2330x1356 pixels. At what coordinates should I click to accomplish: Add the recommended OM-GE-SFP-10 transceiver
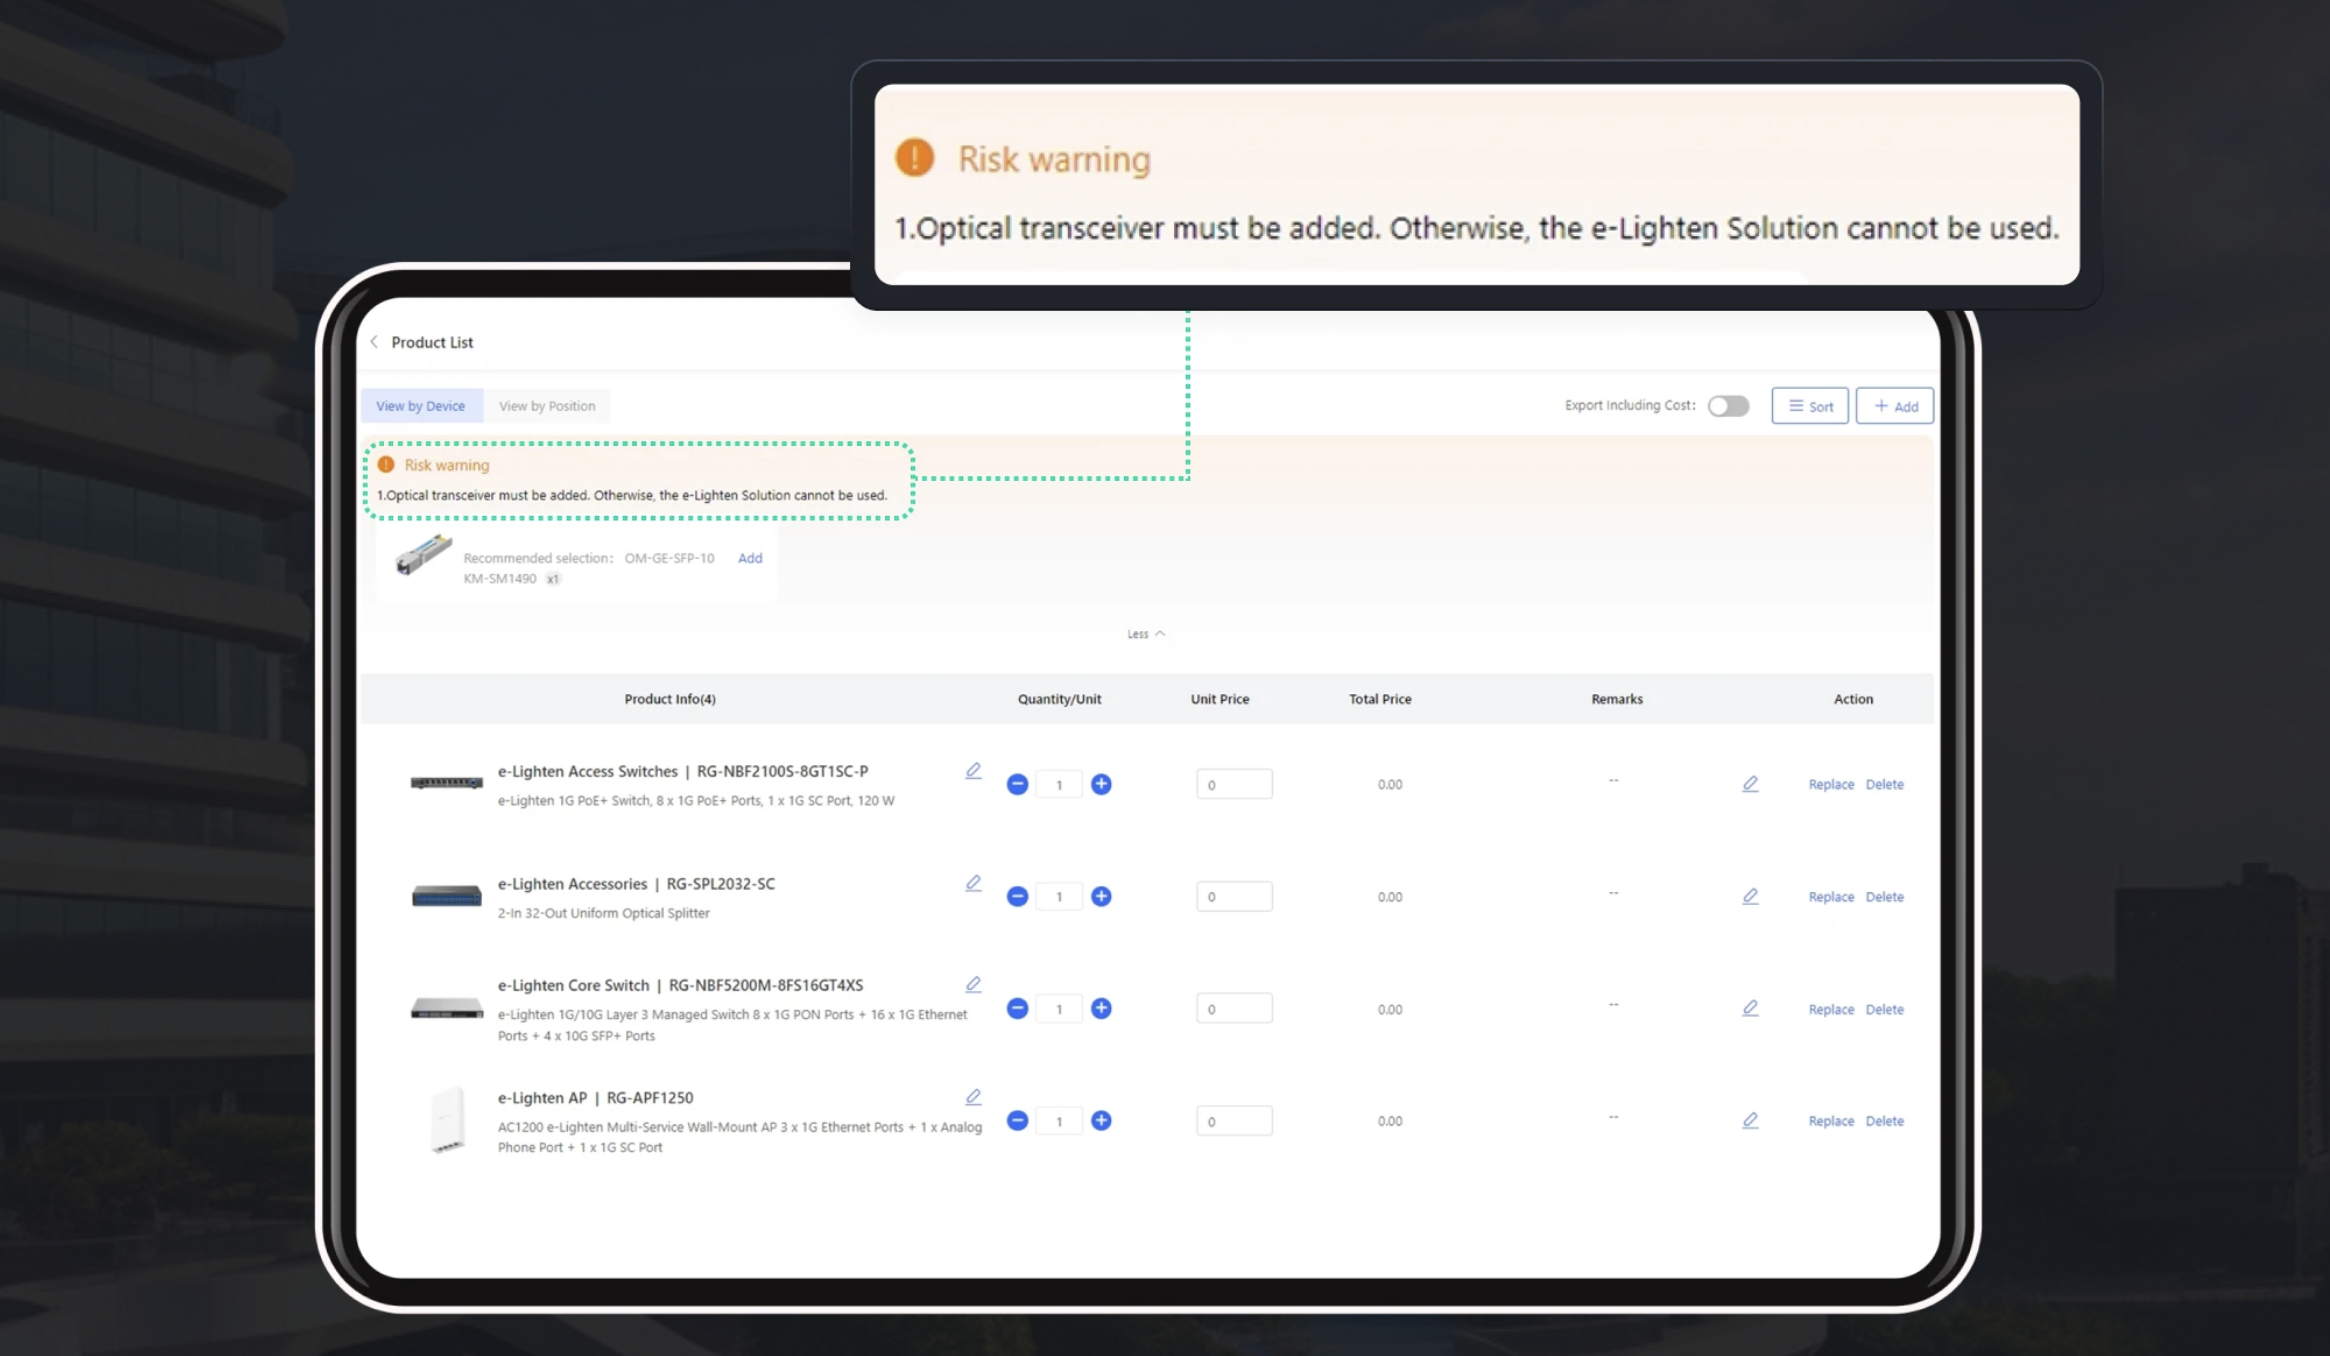point(750,558)
